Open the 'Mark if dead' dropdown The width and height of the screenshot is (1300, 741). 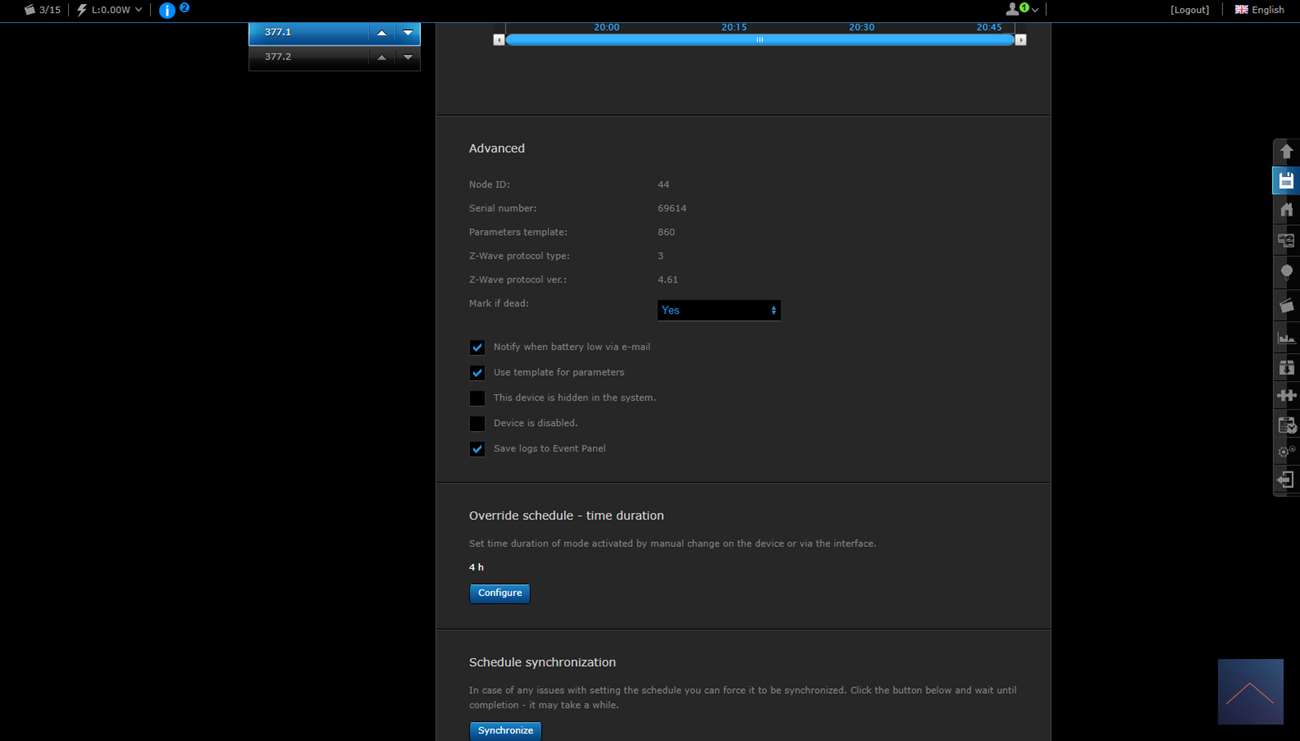coord(718,310)
